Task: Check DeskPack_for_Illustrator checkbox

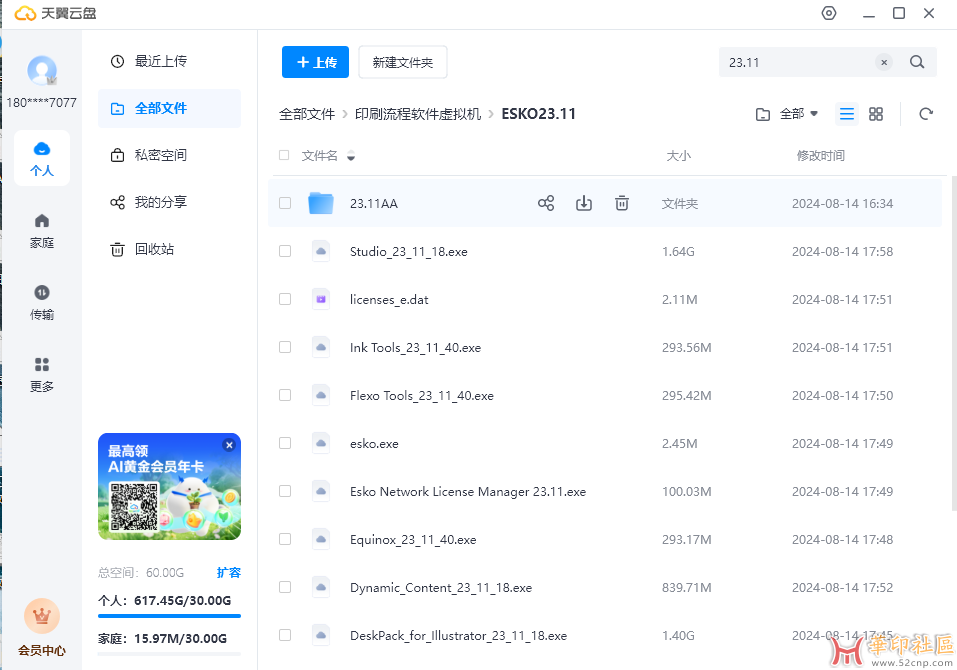Action: point(285,635)
